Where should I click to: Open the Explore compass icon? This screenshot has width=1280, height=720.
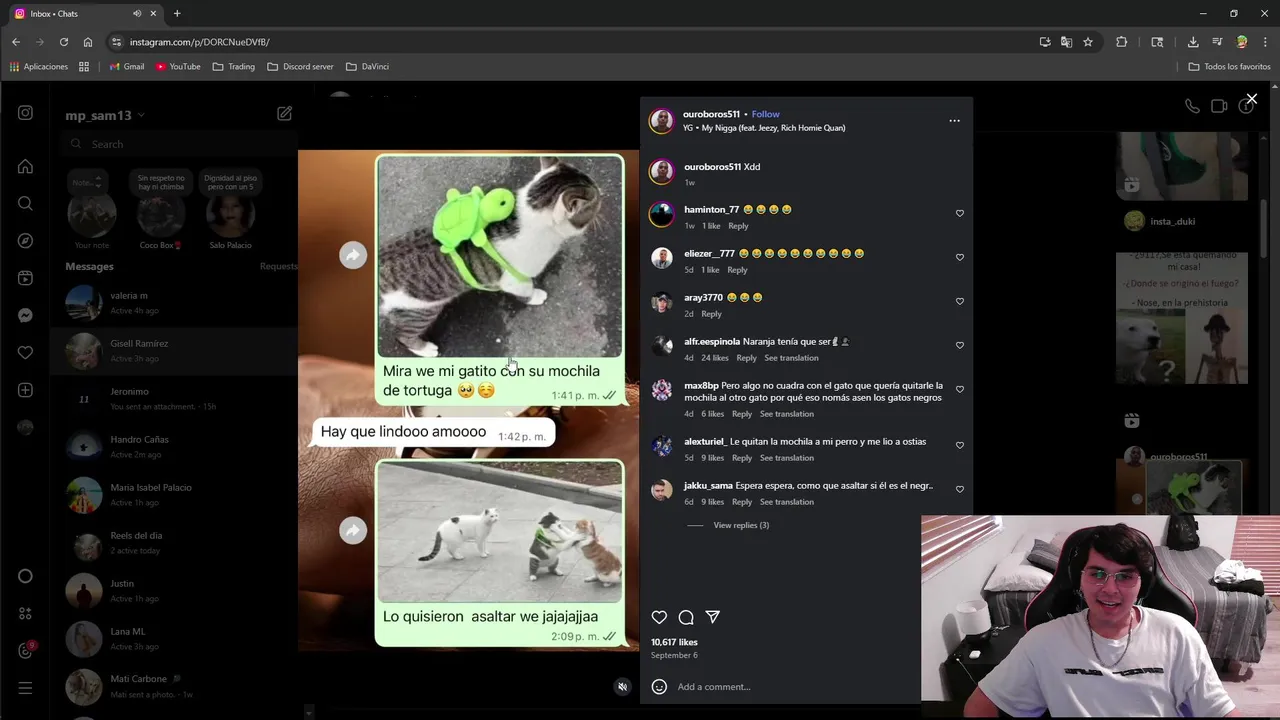pyautogui.click(x=25, y=241)
